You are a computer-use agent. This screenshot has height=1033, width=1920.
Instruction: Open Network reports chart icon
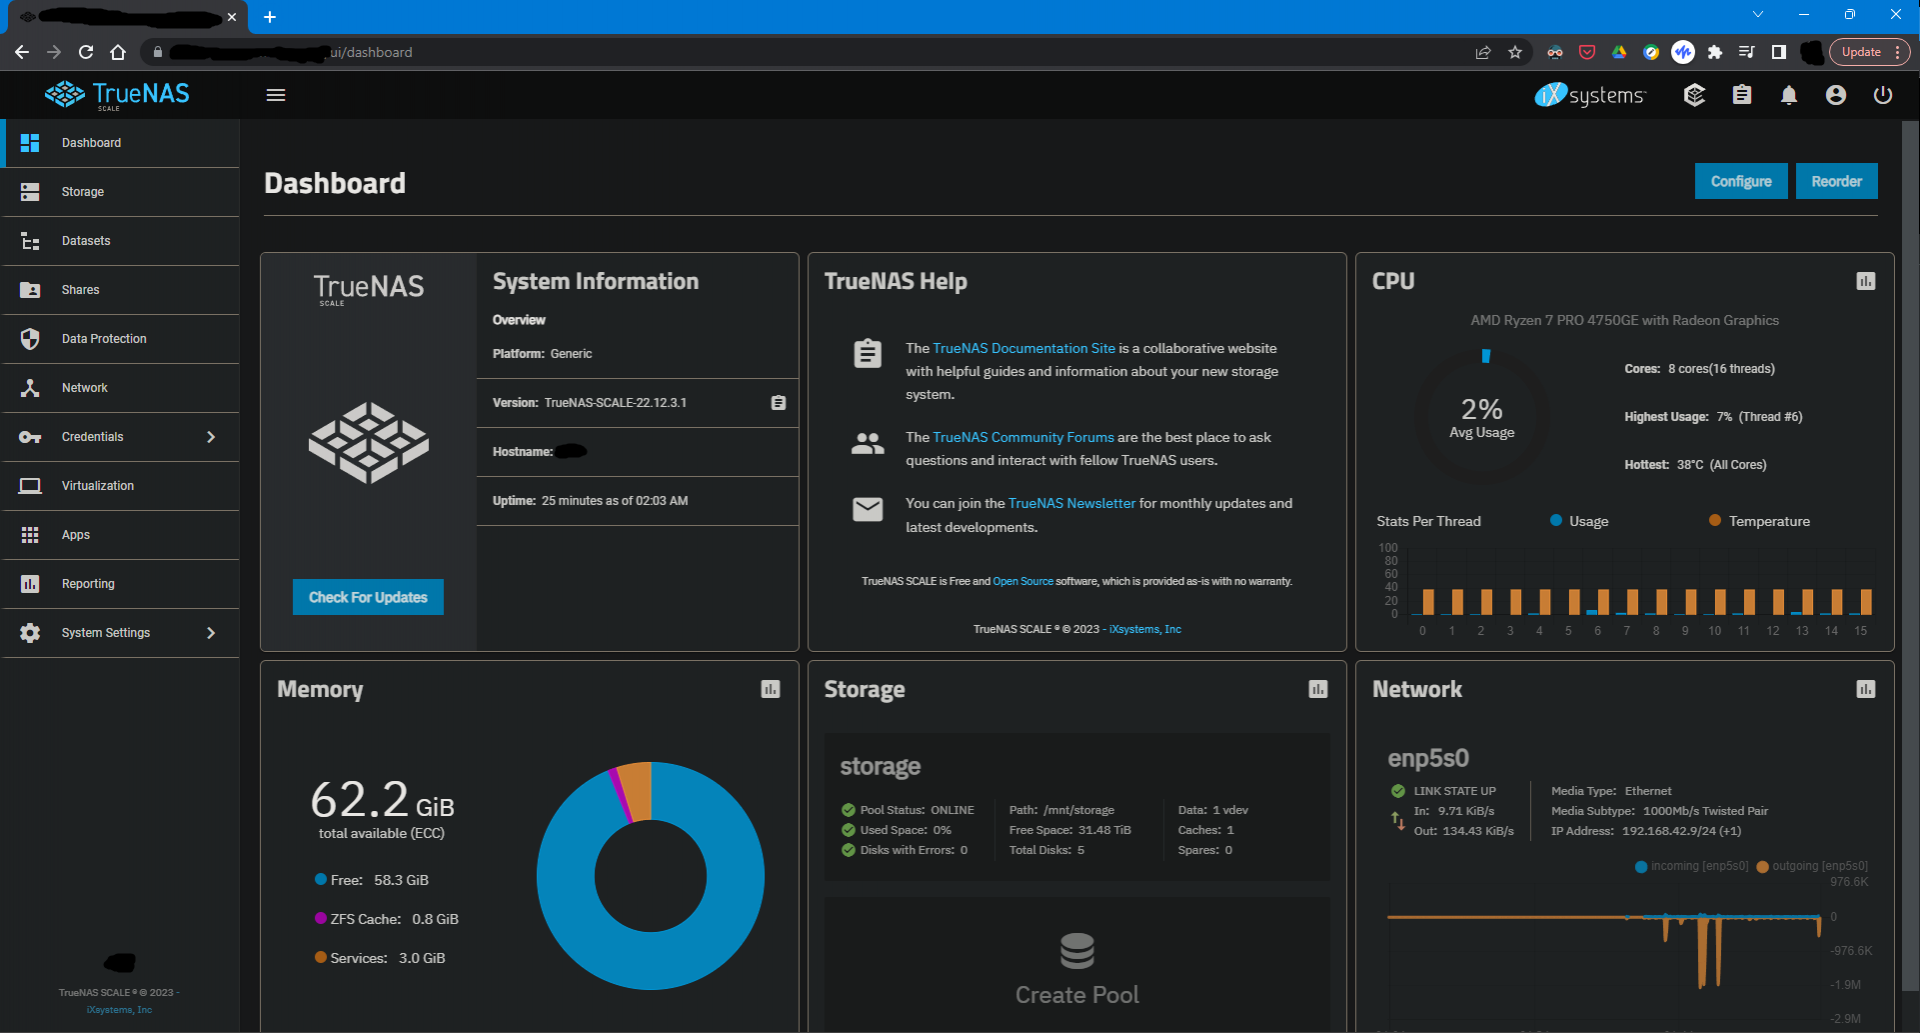tap(1865, 689)
